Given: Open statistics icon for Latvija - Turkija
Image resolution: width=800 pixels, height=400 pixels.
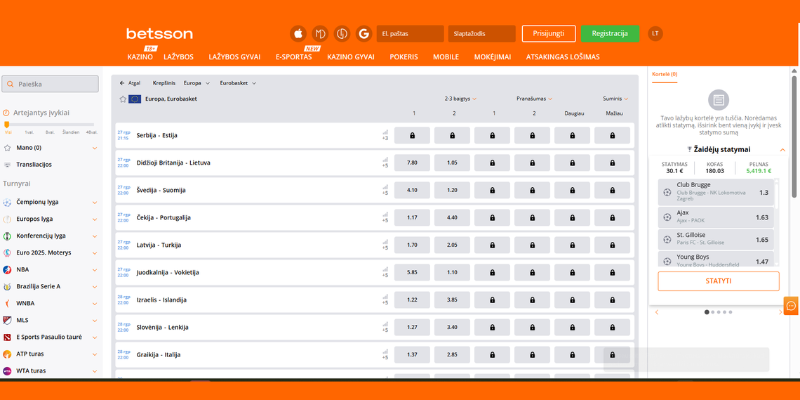Looking at the screenshot, I should pos(385,242).
